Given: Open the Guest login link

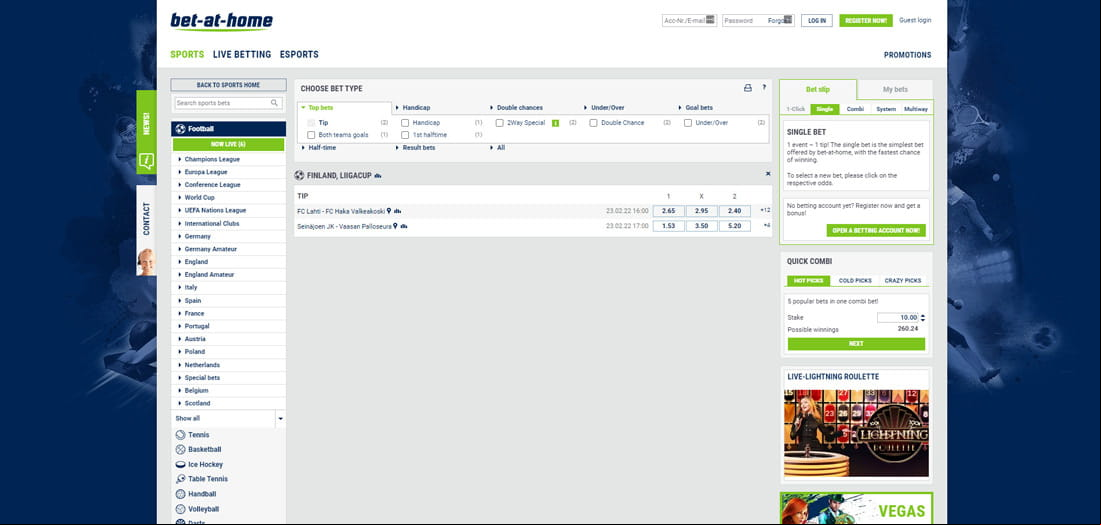Looking at the screenshot, I should [x=915, y=20].
